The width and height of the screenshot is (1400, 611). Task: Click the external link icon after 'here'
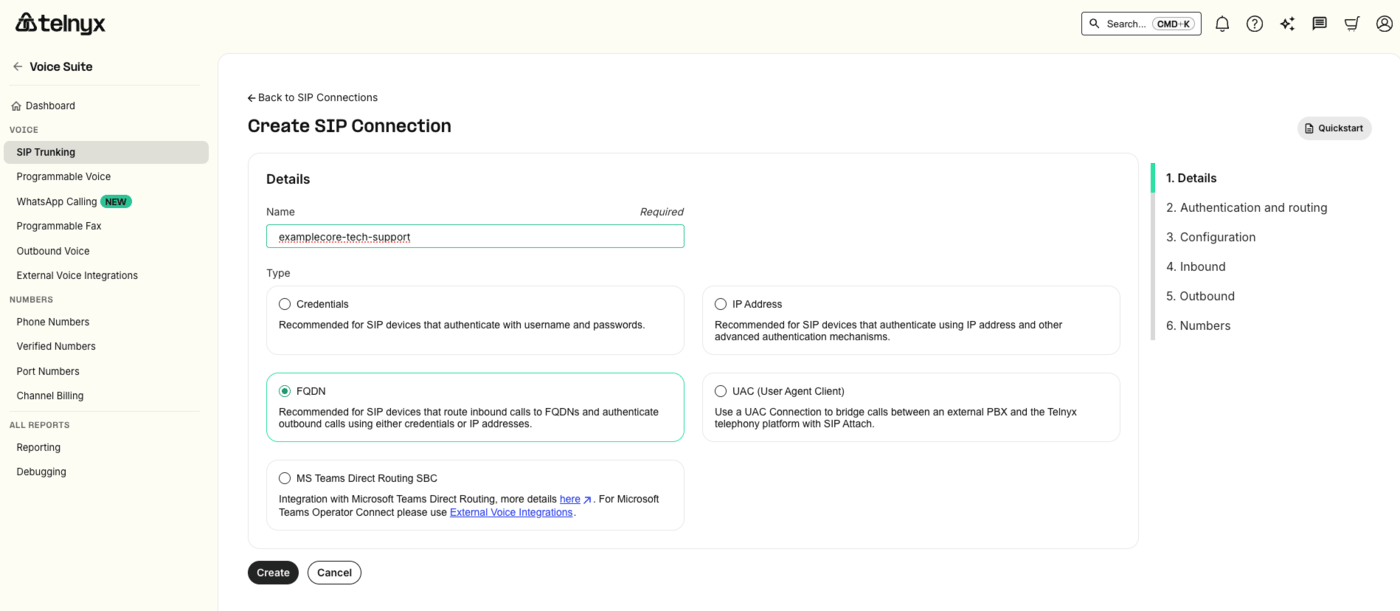pyautogui.click(x=588, y=499)
